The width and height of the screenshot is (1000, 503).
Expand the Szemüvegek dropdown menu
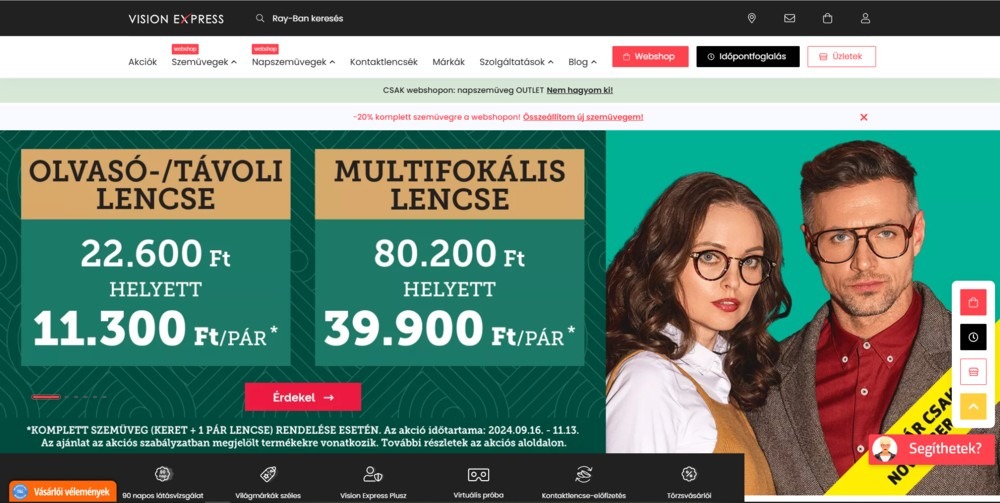[204, 62]
